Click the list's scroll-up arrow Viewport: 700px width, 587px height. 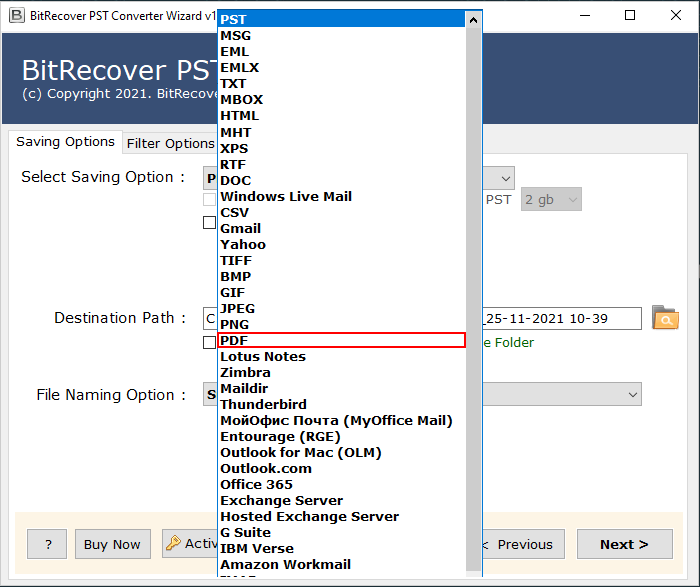click(474, 19)
